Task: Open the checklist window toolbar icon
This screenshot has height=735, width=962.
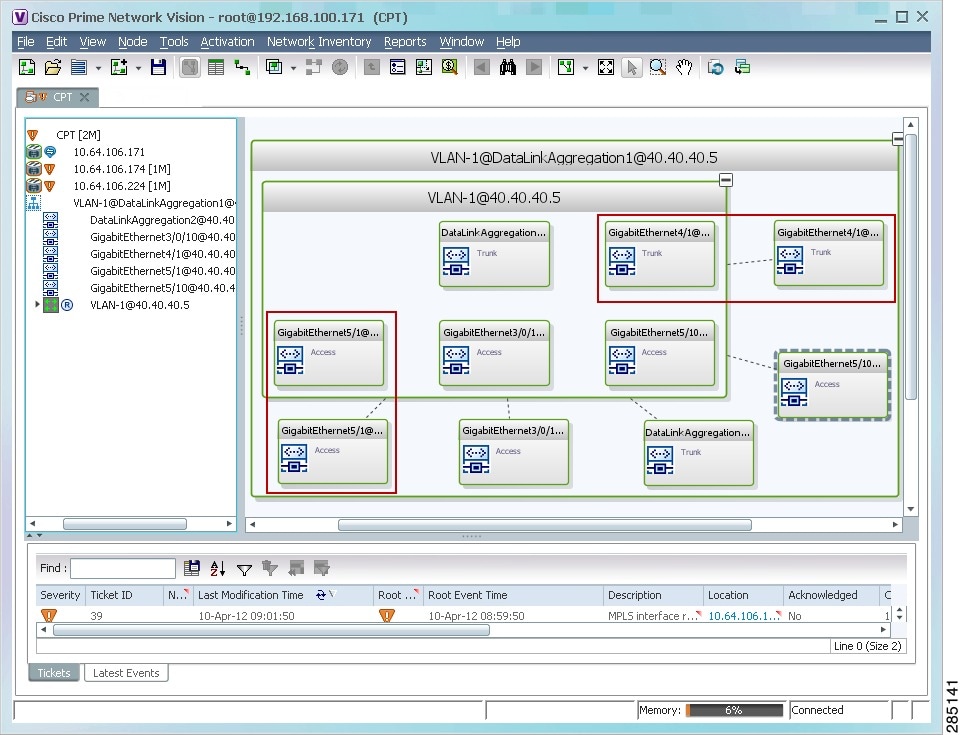Action: tap(398, 67)
